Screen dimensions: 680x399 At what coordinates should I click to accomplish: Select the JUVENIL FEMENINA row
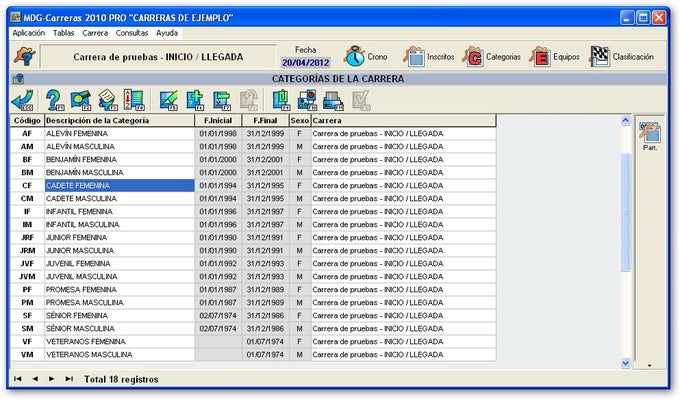click(253, 264)
